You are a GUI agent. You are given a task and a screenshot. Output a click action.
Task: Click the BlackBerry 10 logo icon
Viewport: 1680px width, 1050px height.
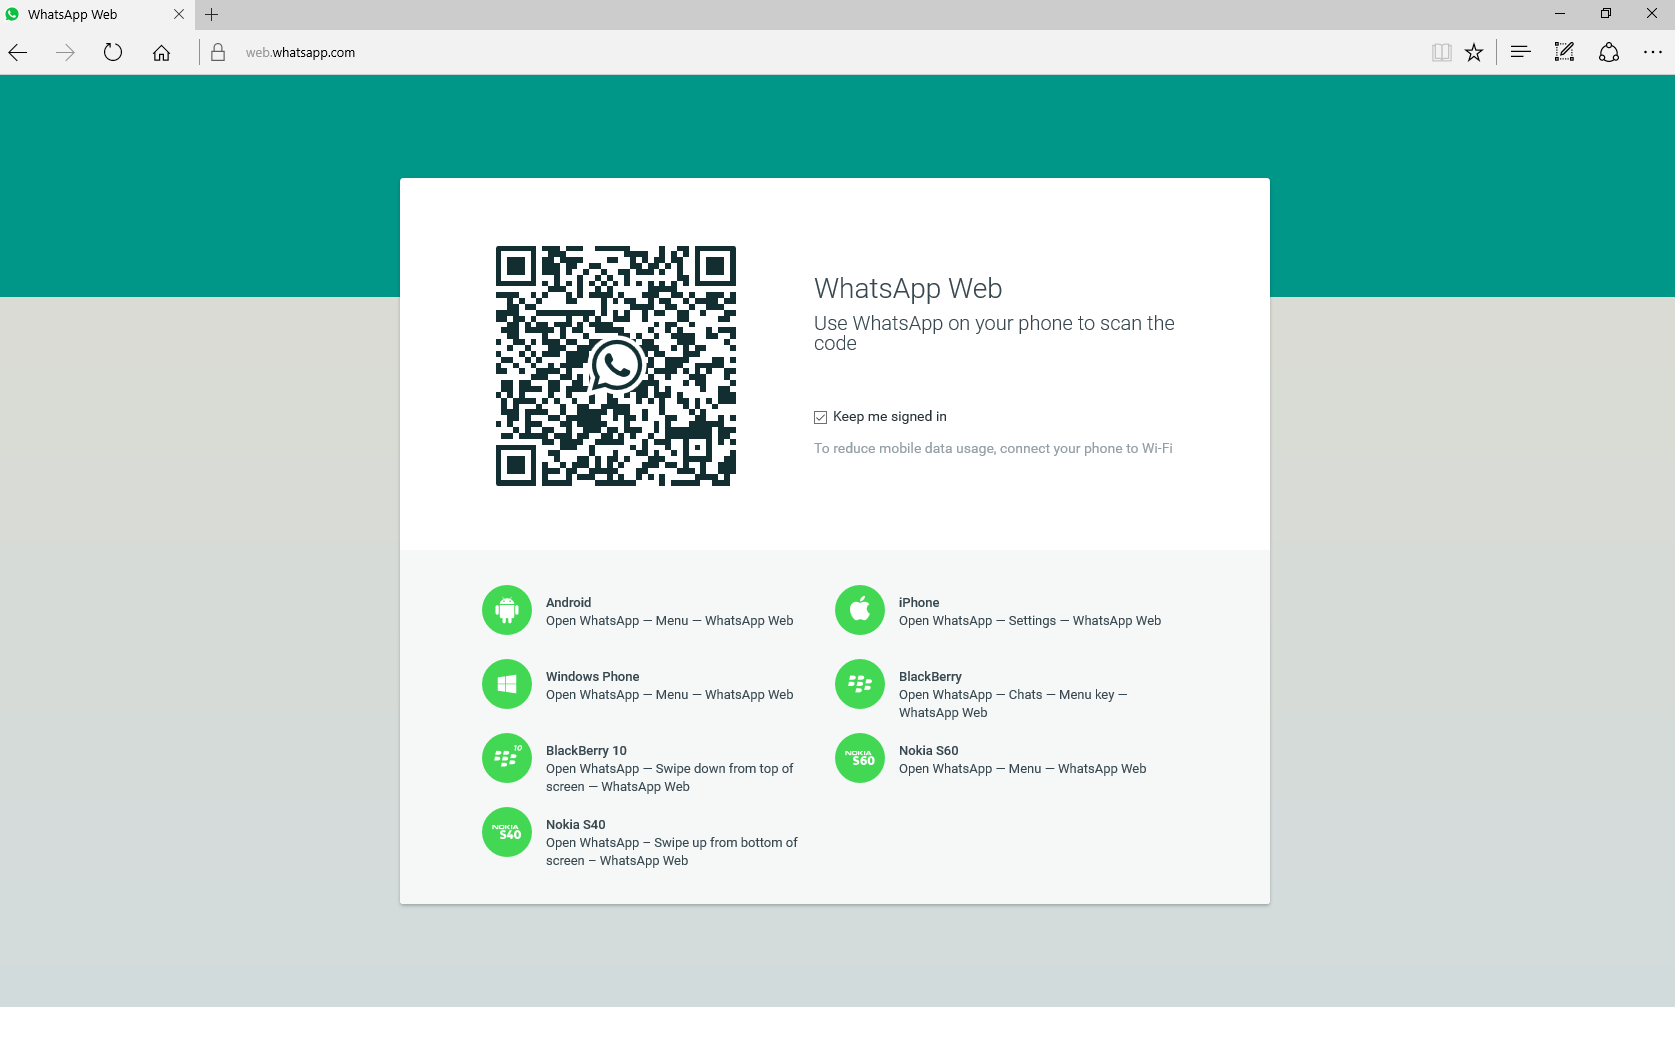507,758
